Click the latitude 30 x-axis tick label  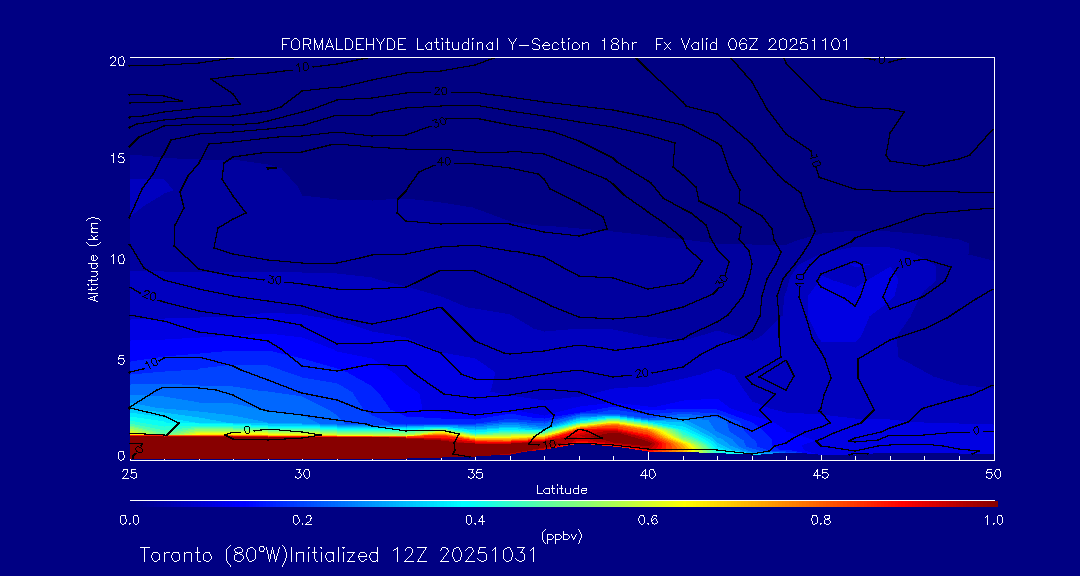[x=302, y=472]
